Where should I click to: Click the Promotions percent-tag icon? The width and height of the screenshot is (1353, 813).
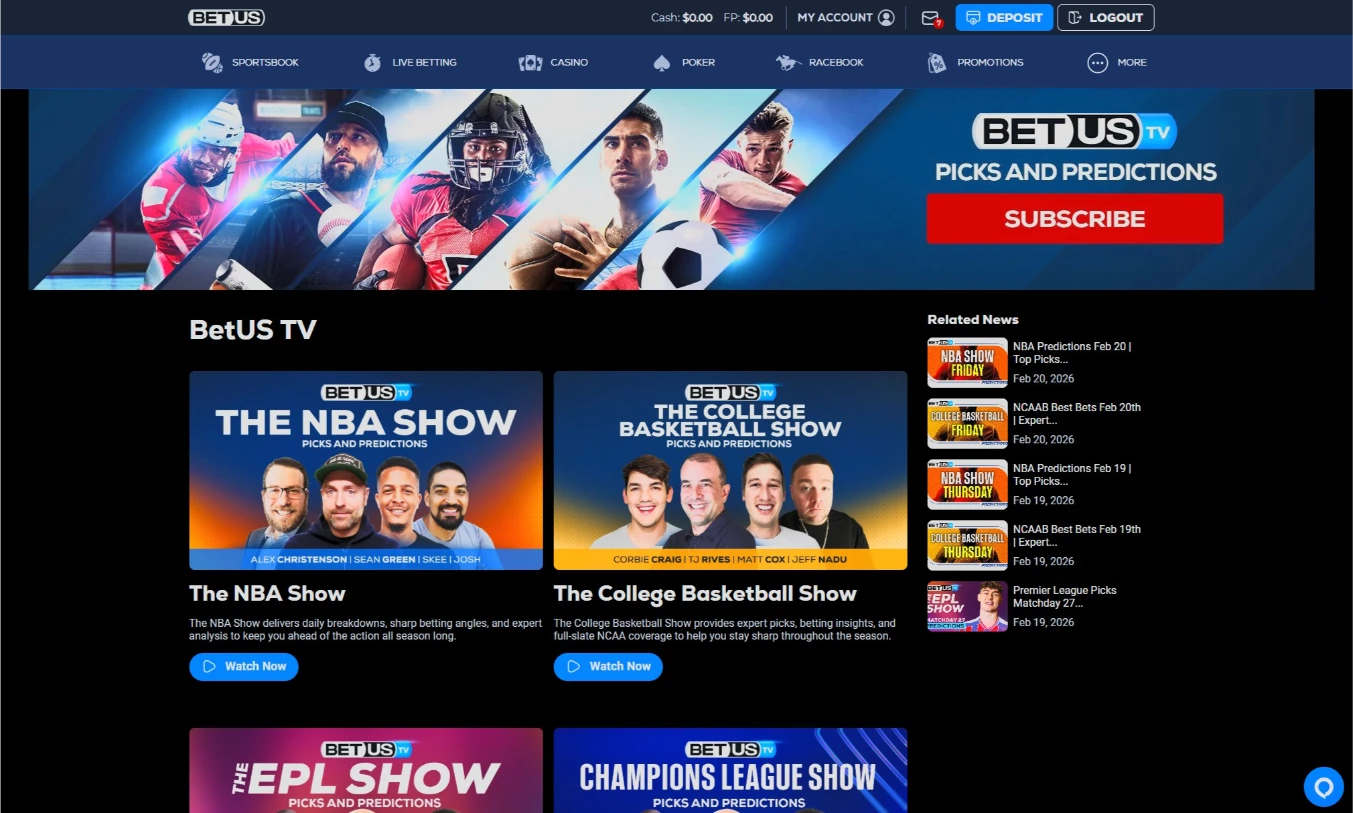click(x=936, y=62)
